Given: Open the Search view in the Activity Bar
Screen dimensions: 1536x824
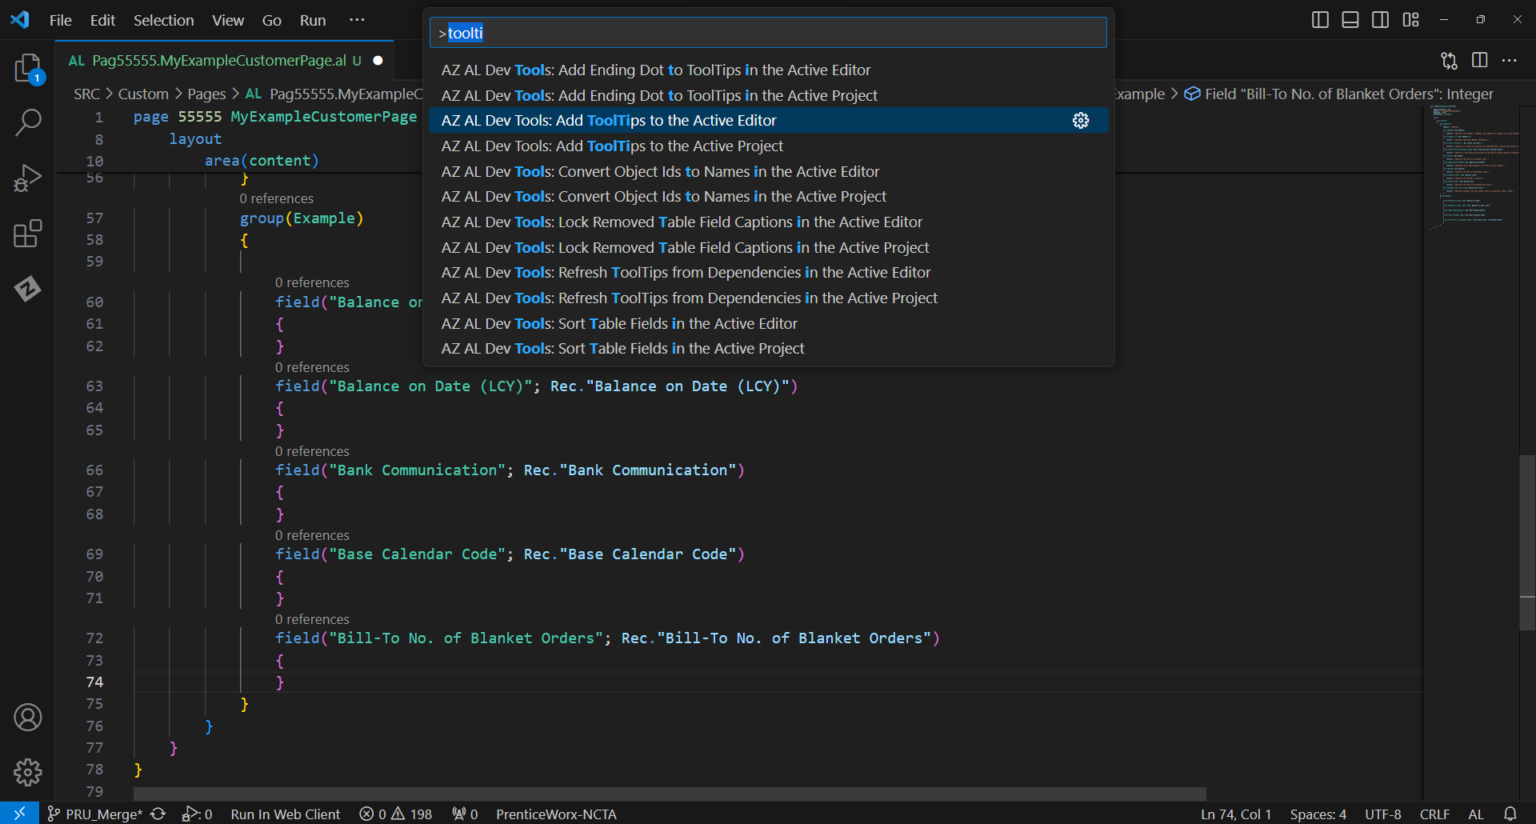Looking at the screenshot, I should (27, 123).
